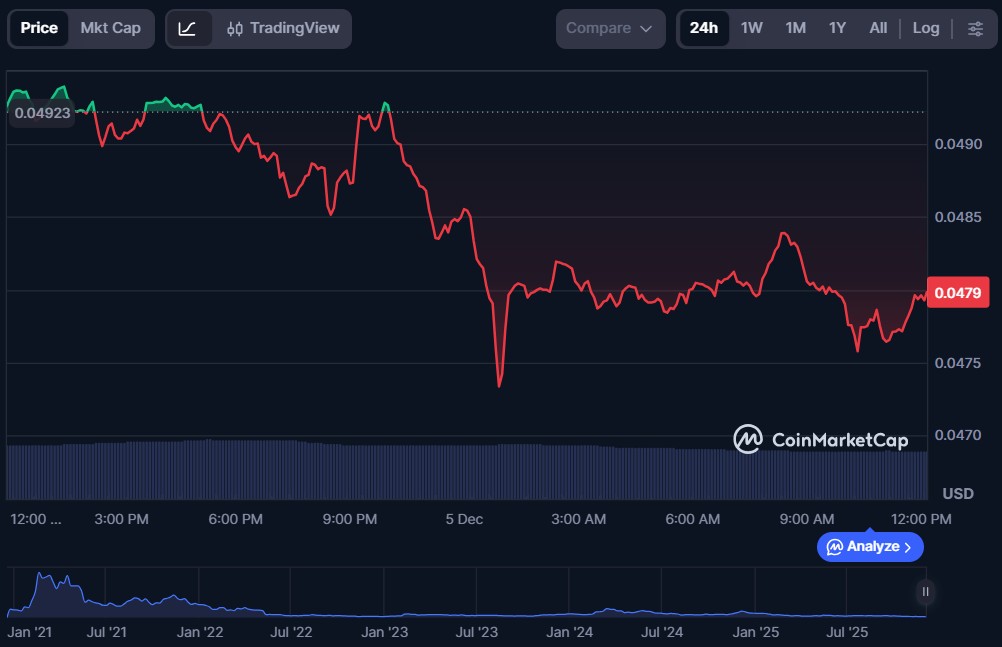Click the 0.04923 opening price label
The height and width of the screenshot is (647, 1002).
(x=43, y=113)
